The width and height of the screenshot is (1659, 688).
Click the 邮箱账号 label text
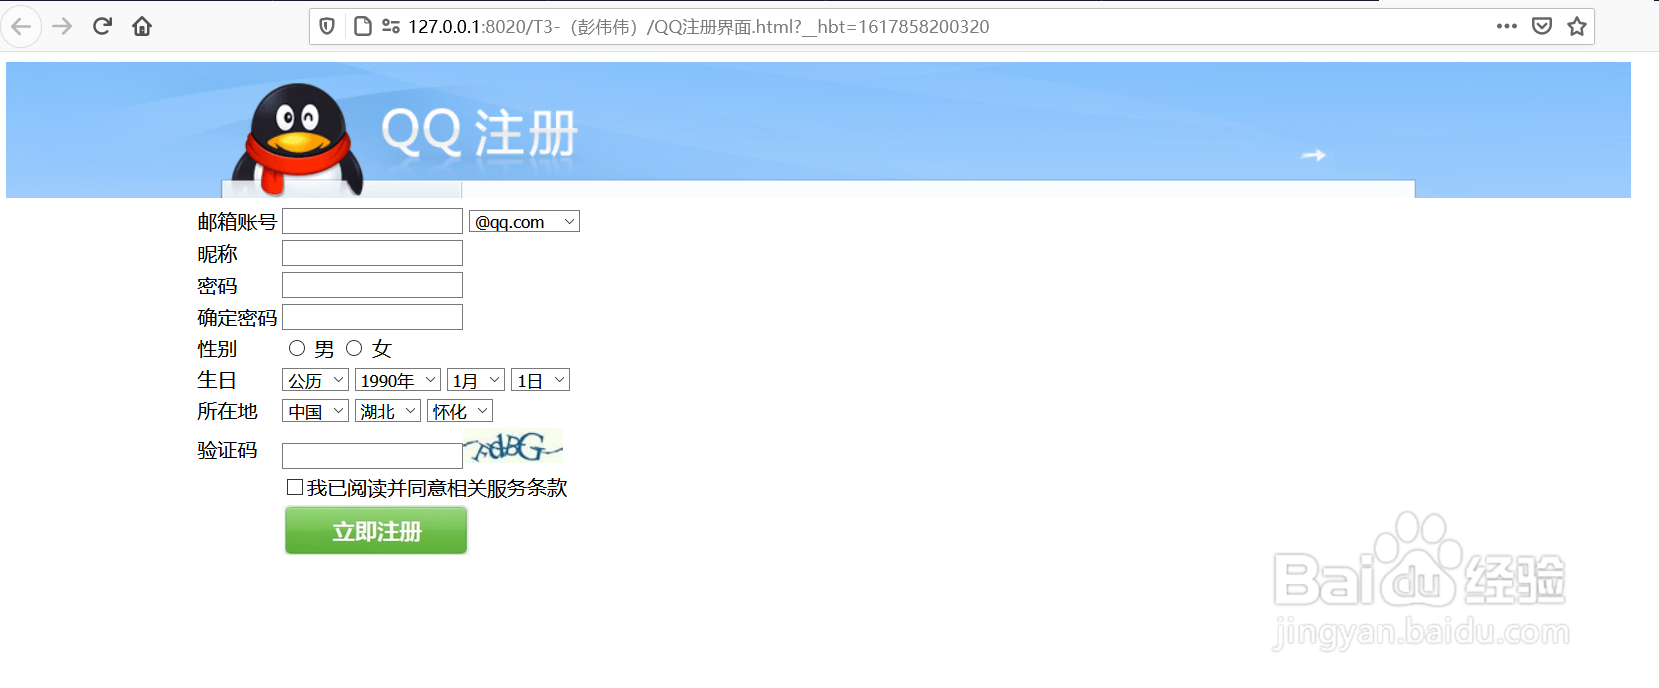coord(237,222)
